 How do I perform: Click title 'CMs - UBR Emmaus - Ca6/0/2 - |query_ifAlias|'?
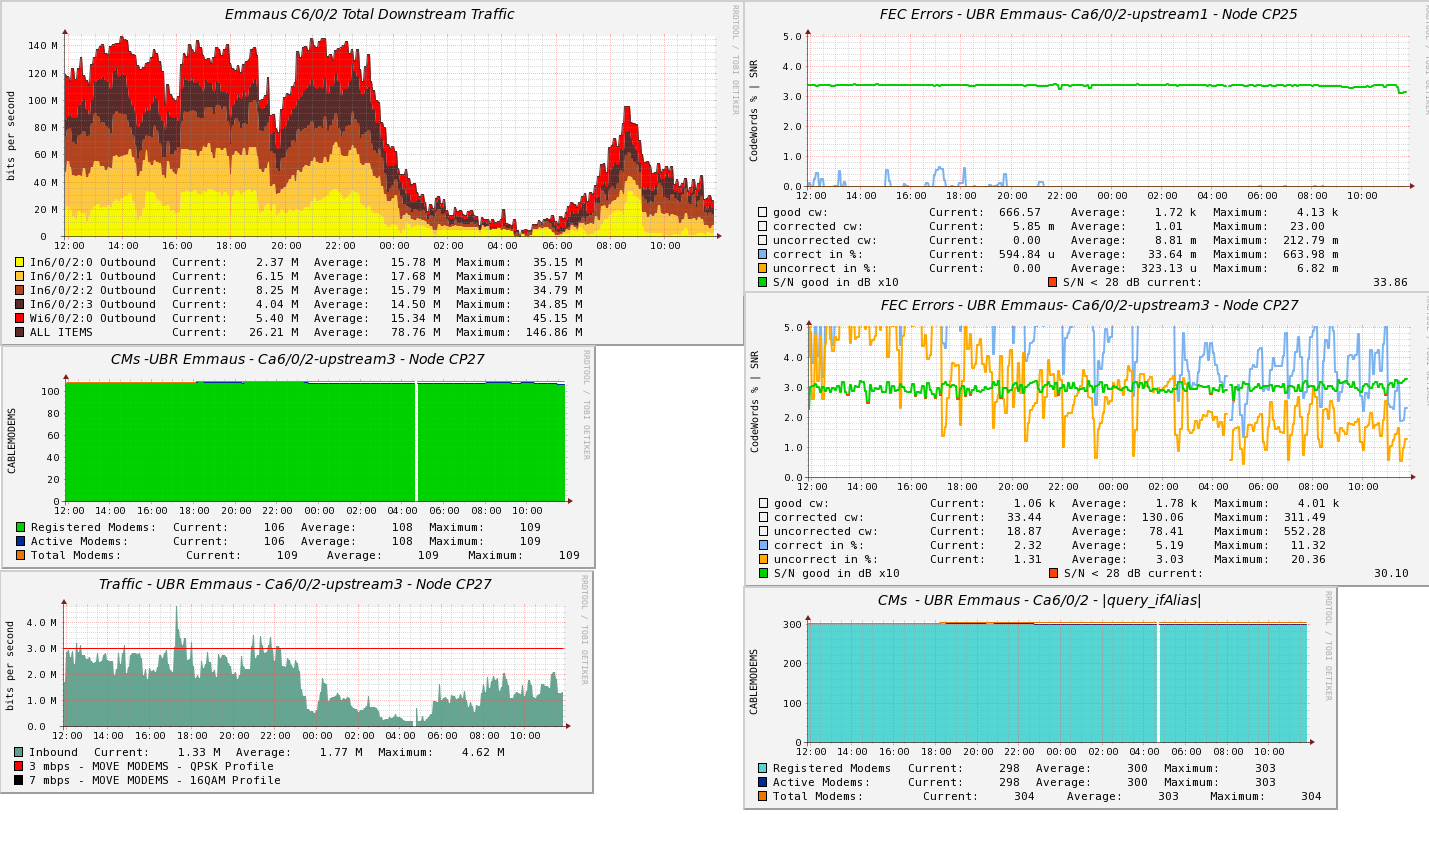(1040, 601)
